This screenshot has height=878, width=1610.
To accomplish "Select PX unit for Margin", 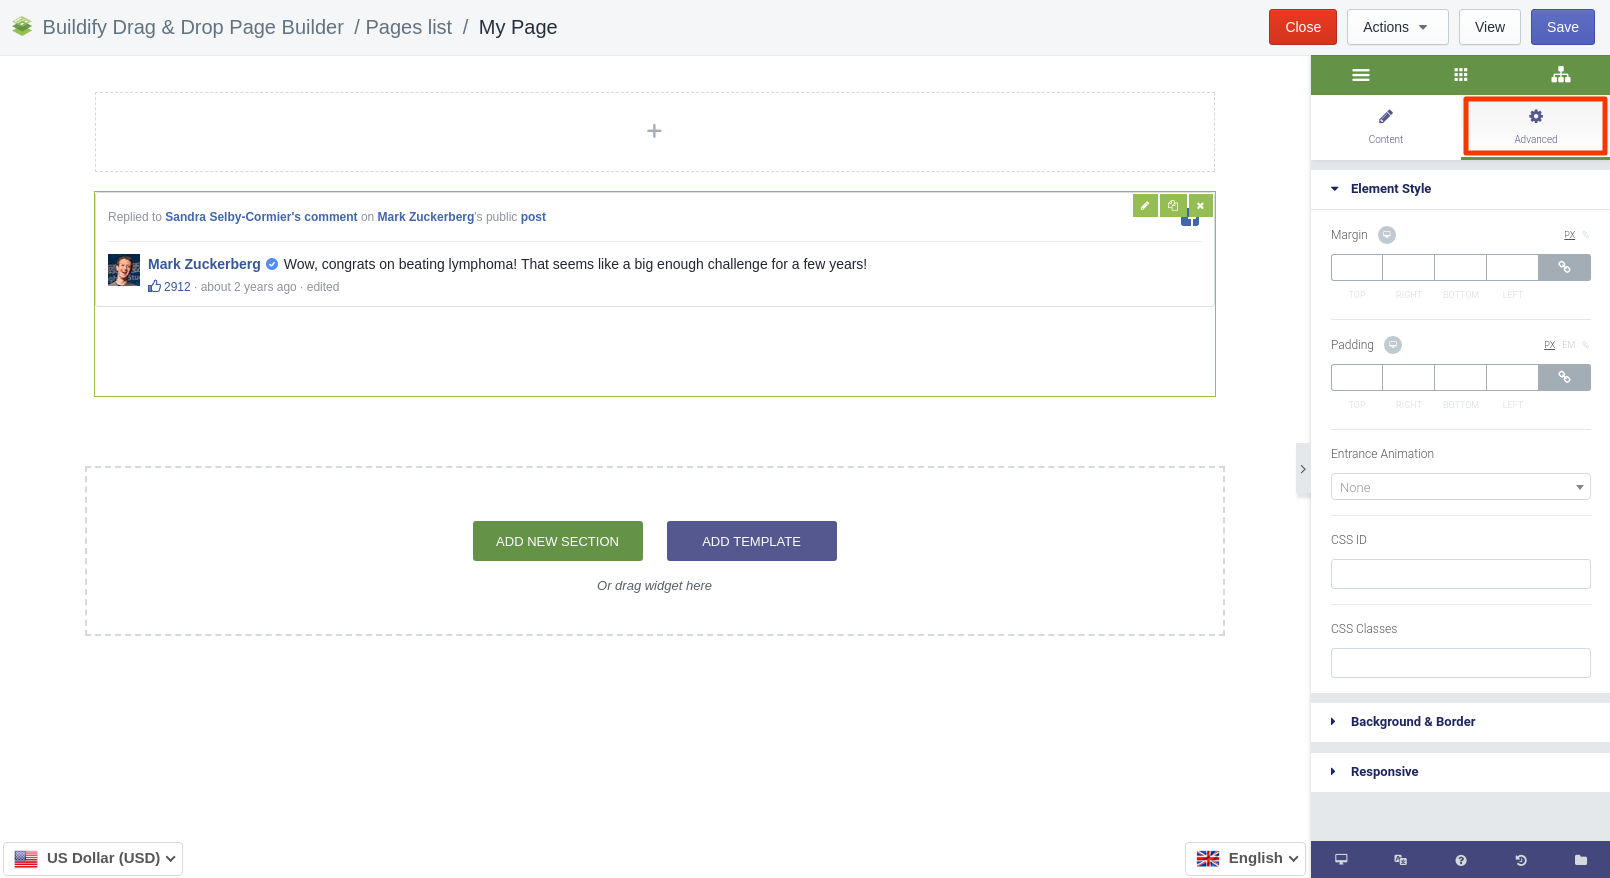I will (1569, 235).
